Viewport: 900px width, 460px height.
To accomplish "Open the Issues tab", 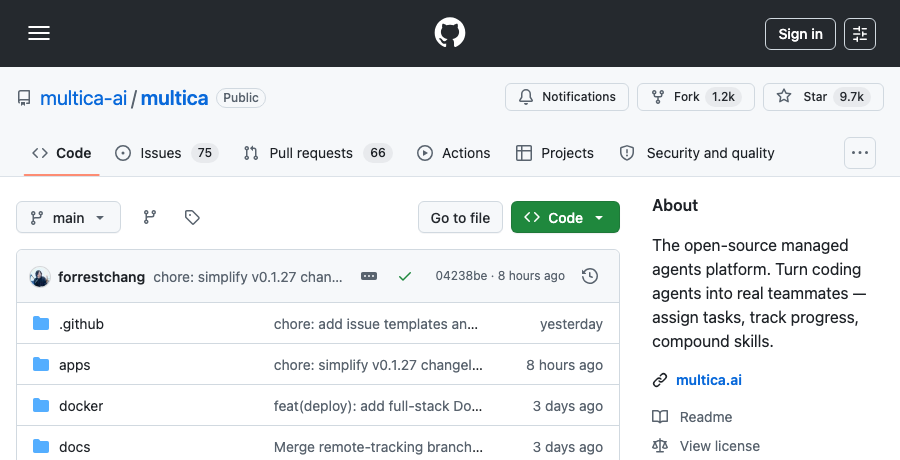I will pos(166,153).
